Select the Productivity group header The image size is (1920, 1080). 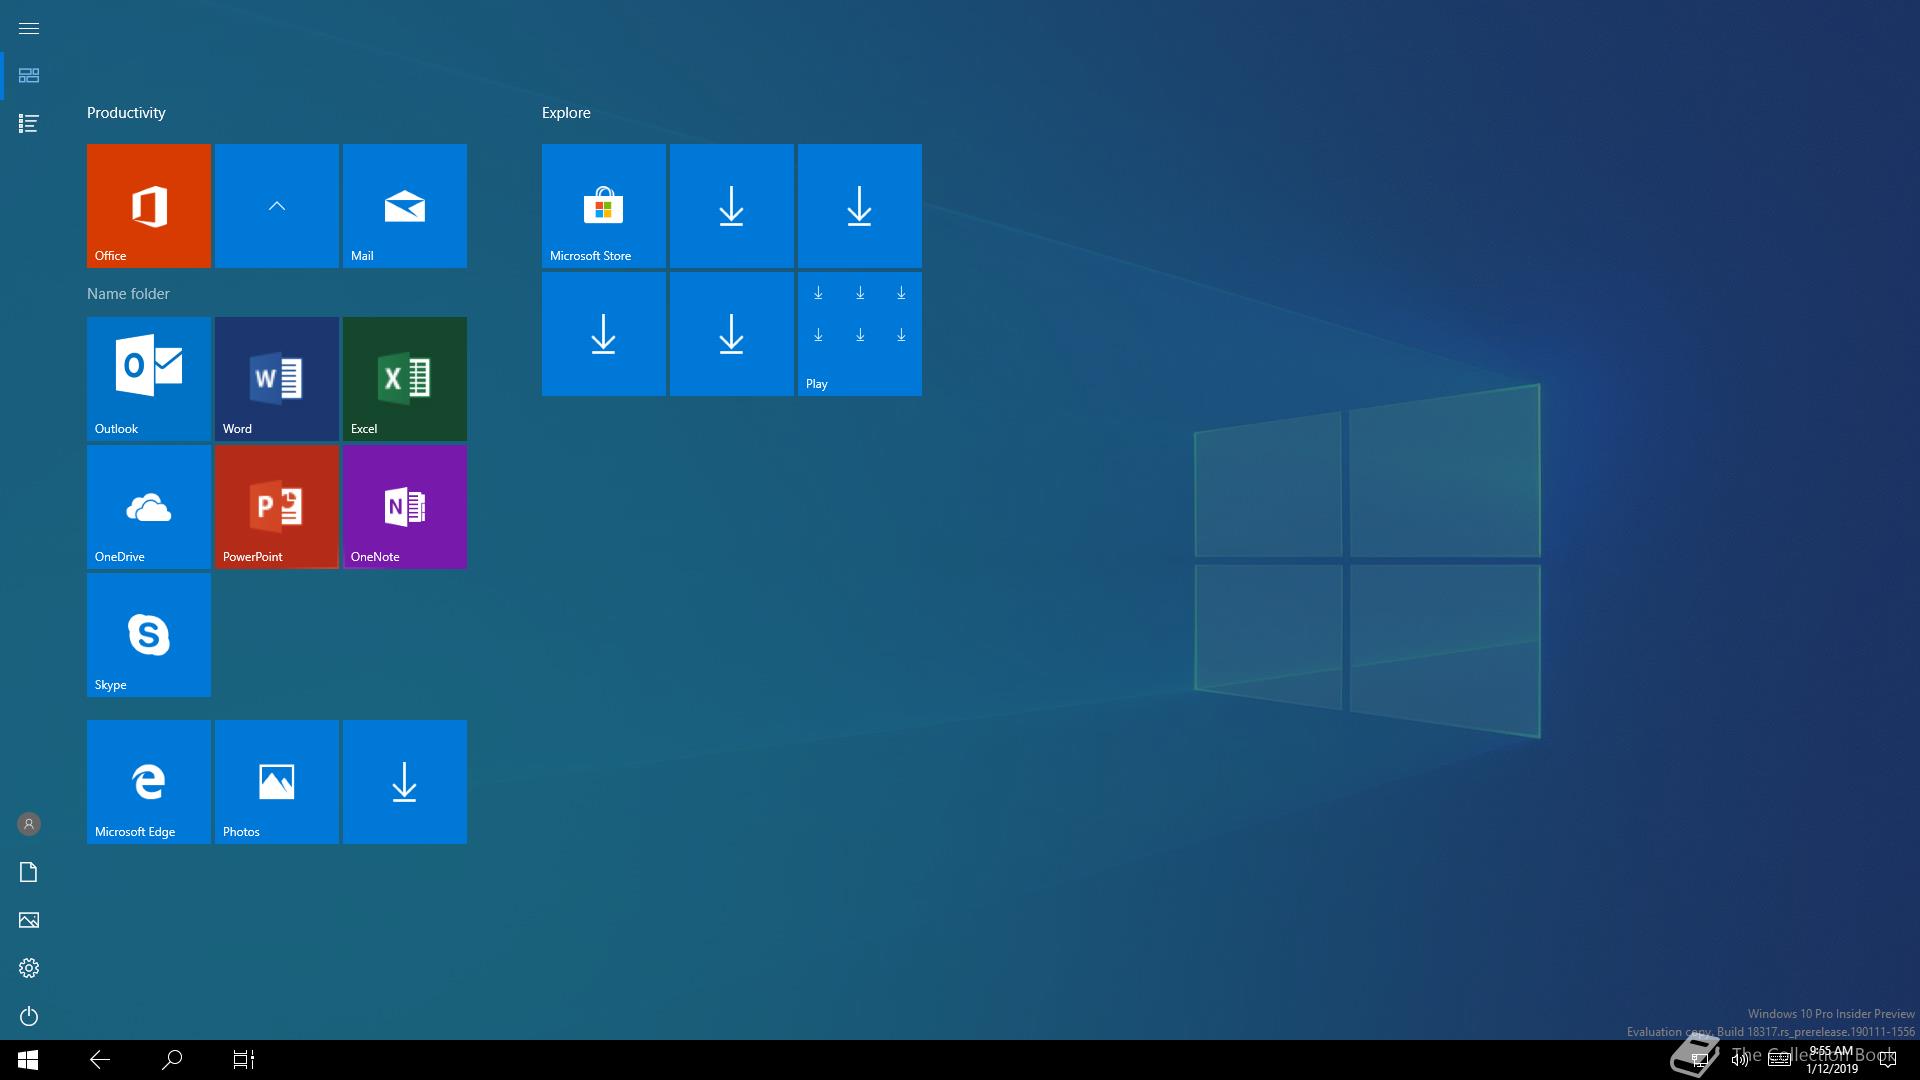point(126,113)
